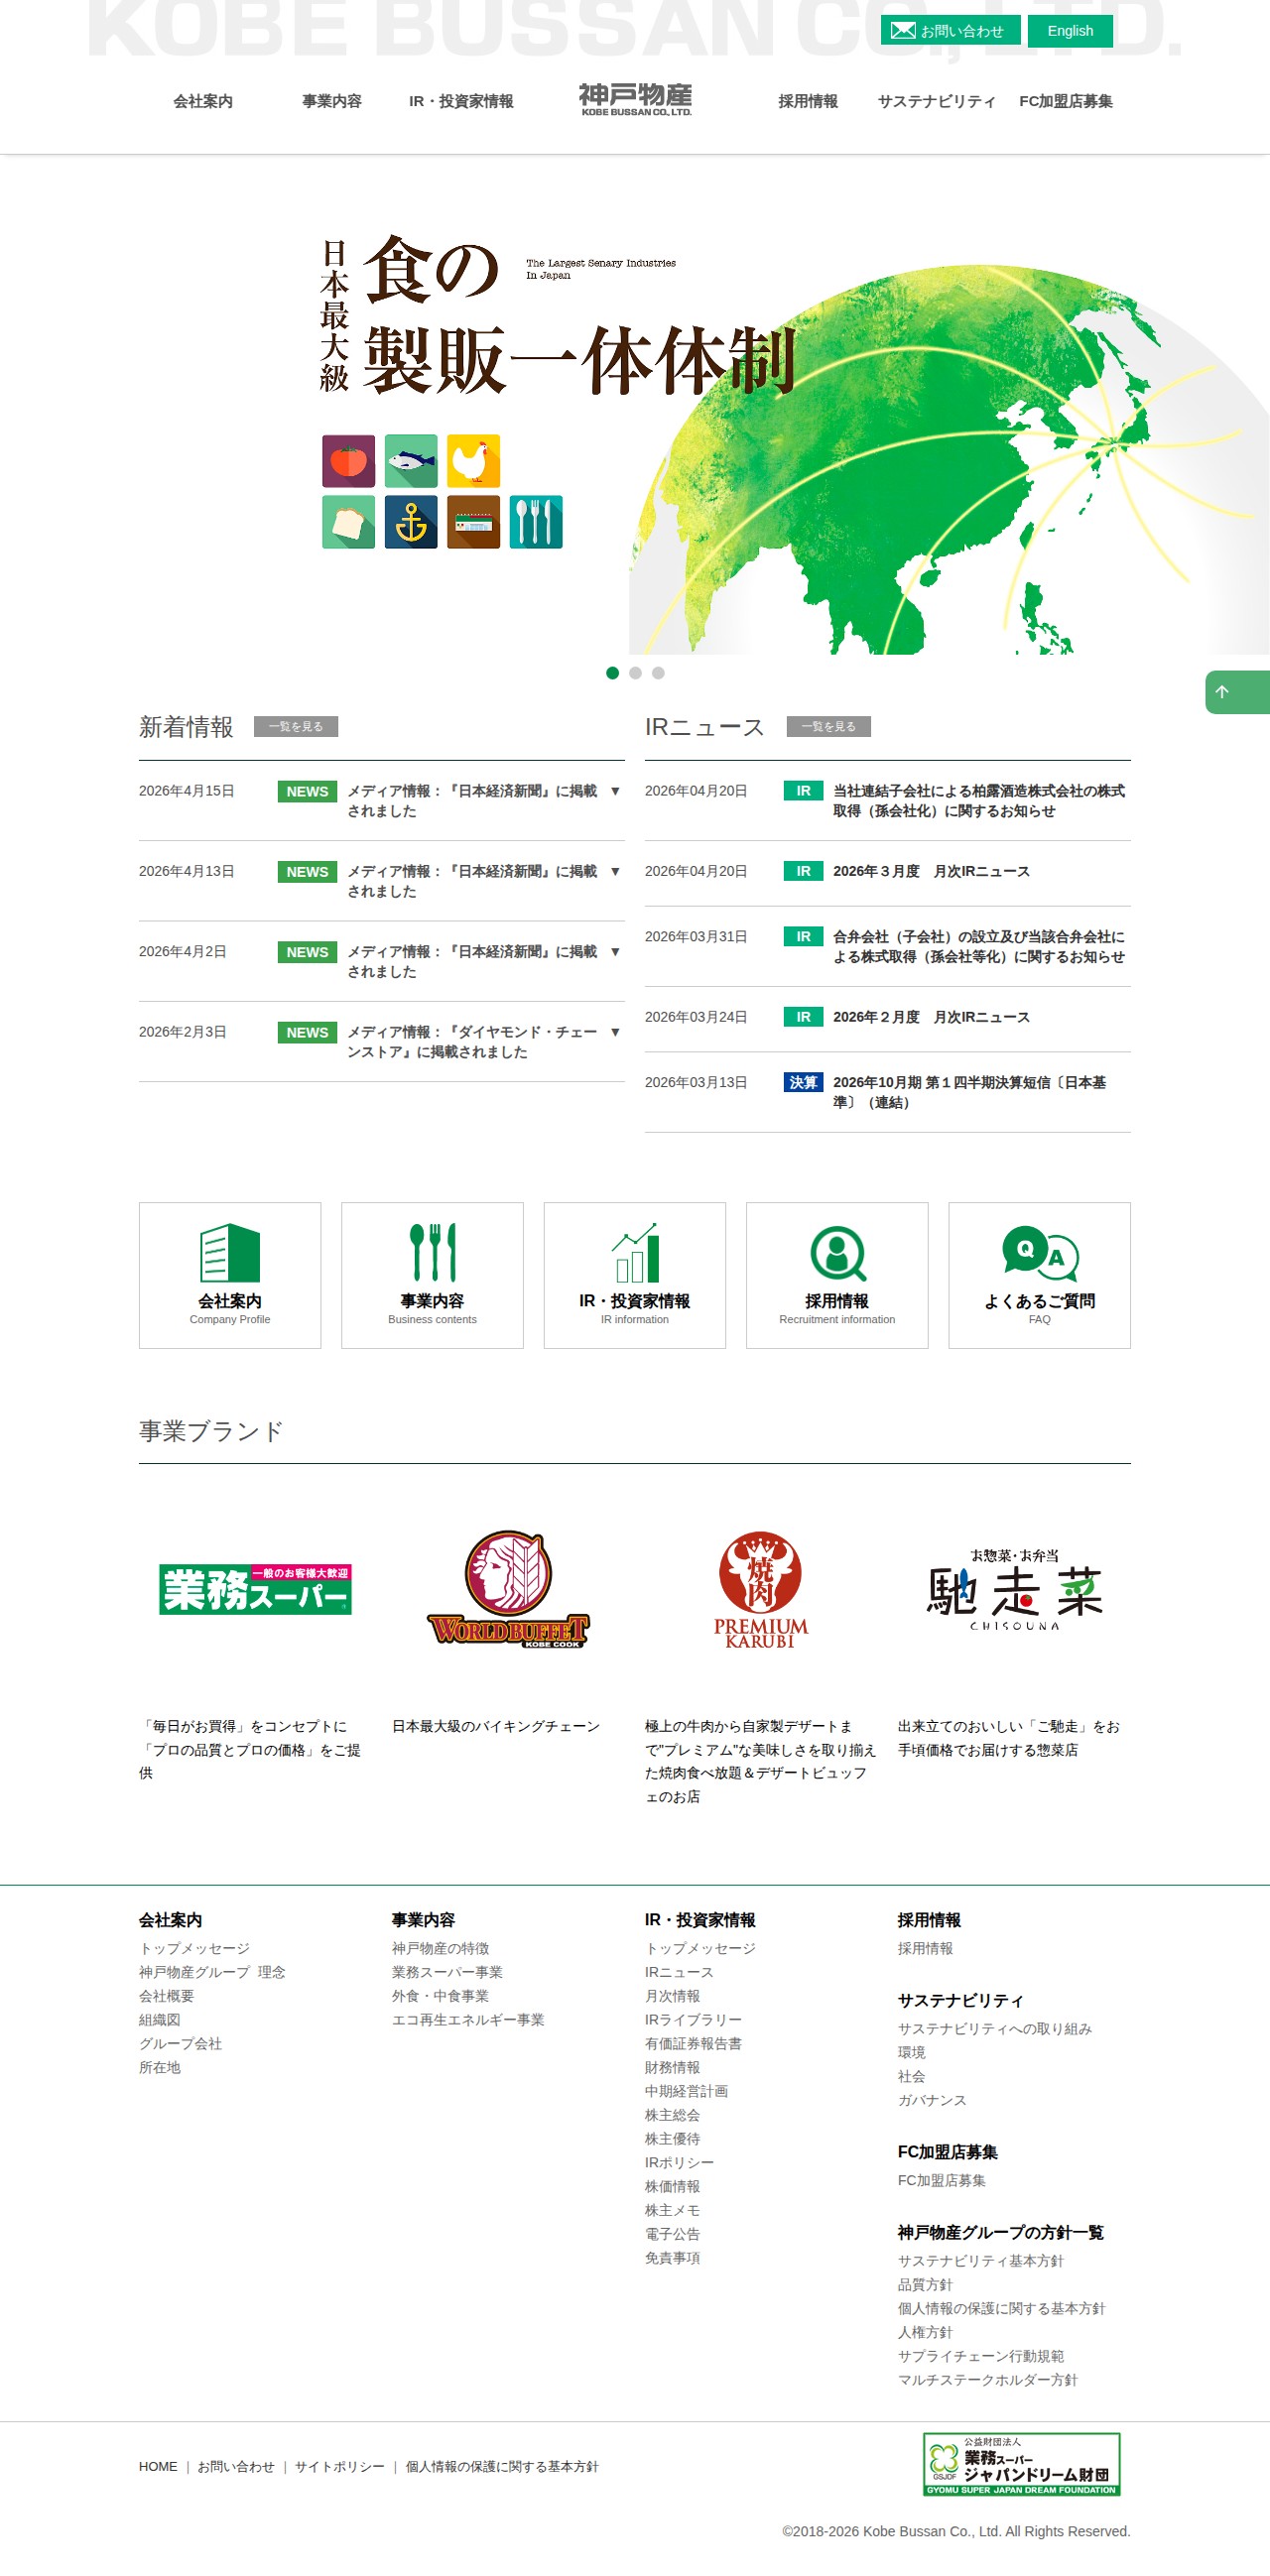Image resolution: width=1270 pixels, height=2576 pixels.
Task: Click footer link サイトポリシー
Action: click(339, 2466)
